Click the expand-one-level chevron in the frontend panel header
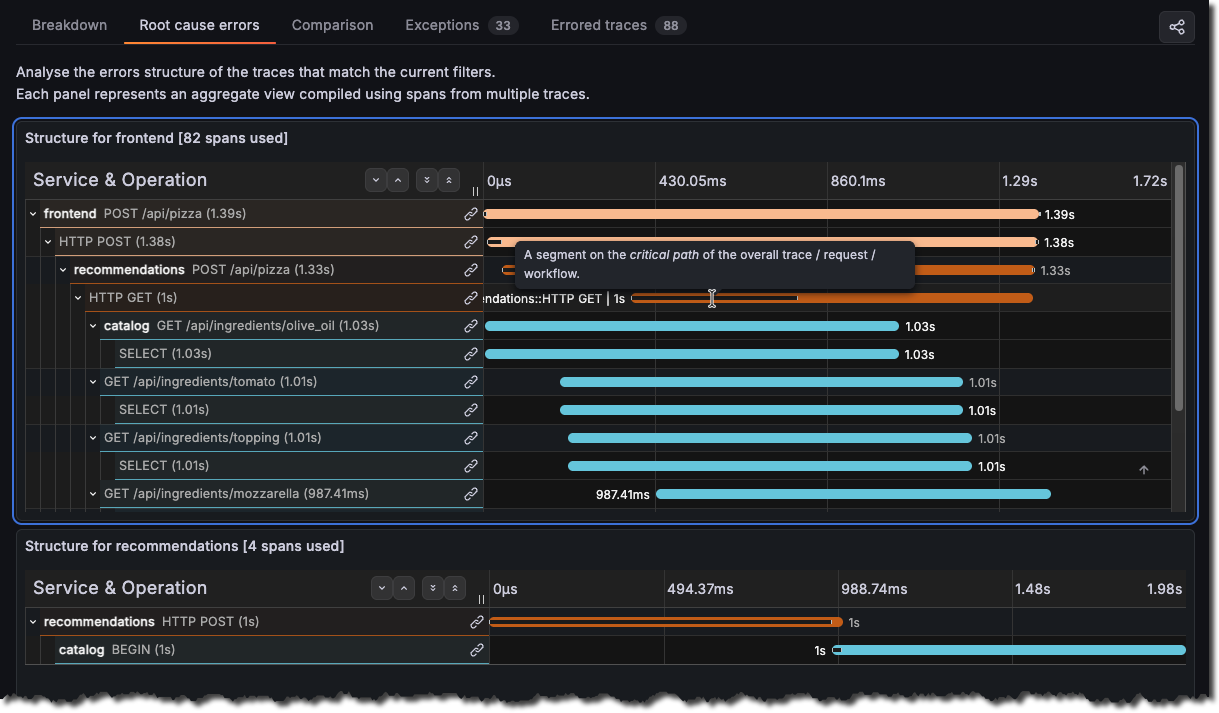 click(x=397, y=180)
